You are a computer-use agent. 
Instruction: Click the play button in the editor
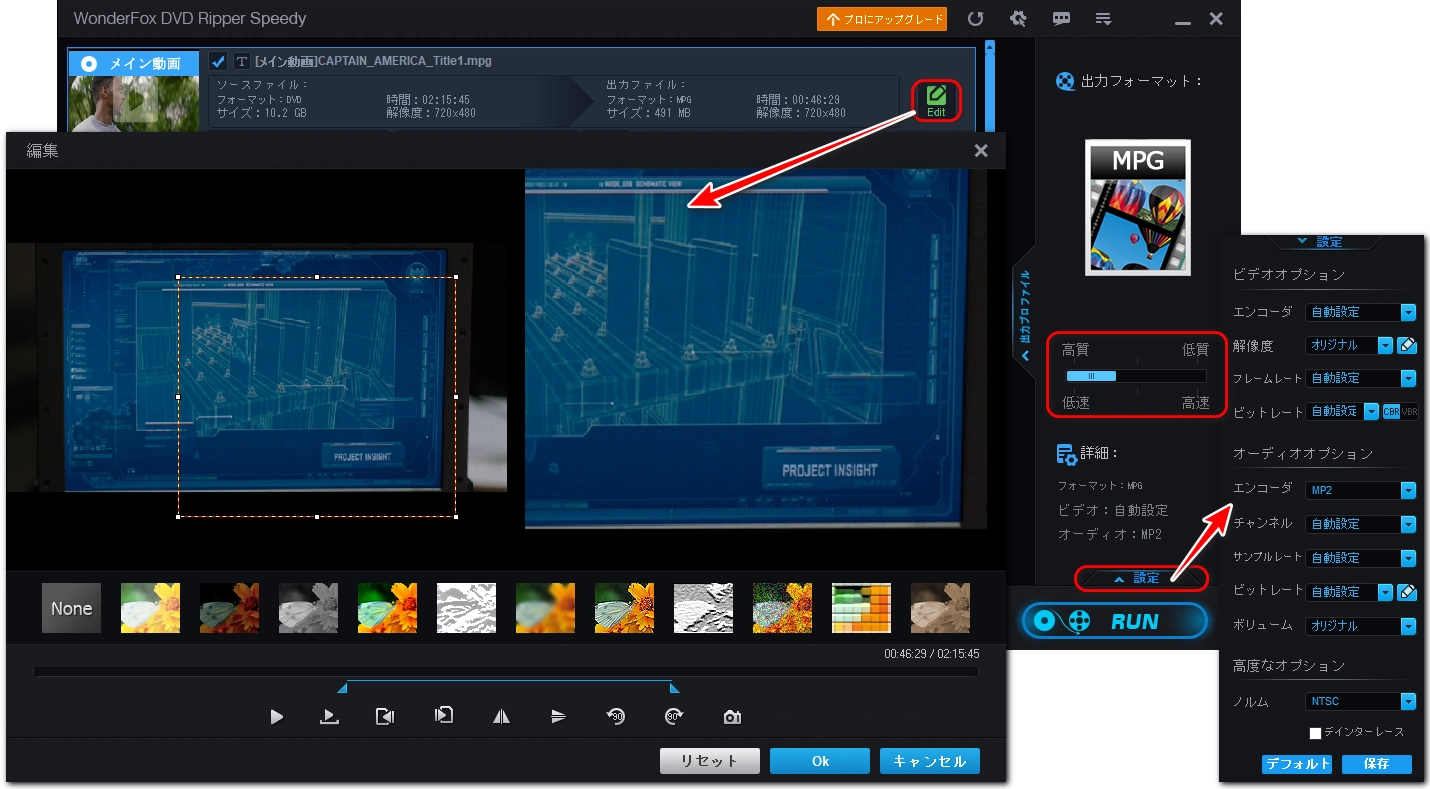(277, 717)
